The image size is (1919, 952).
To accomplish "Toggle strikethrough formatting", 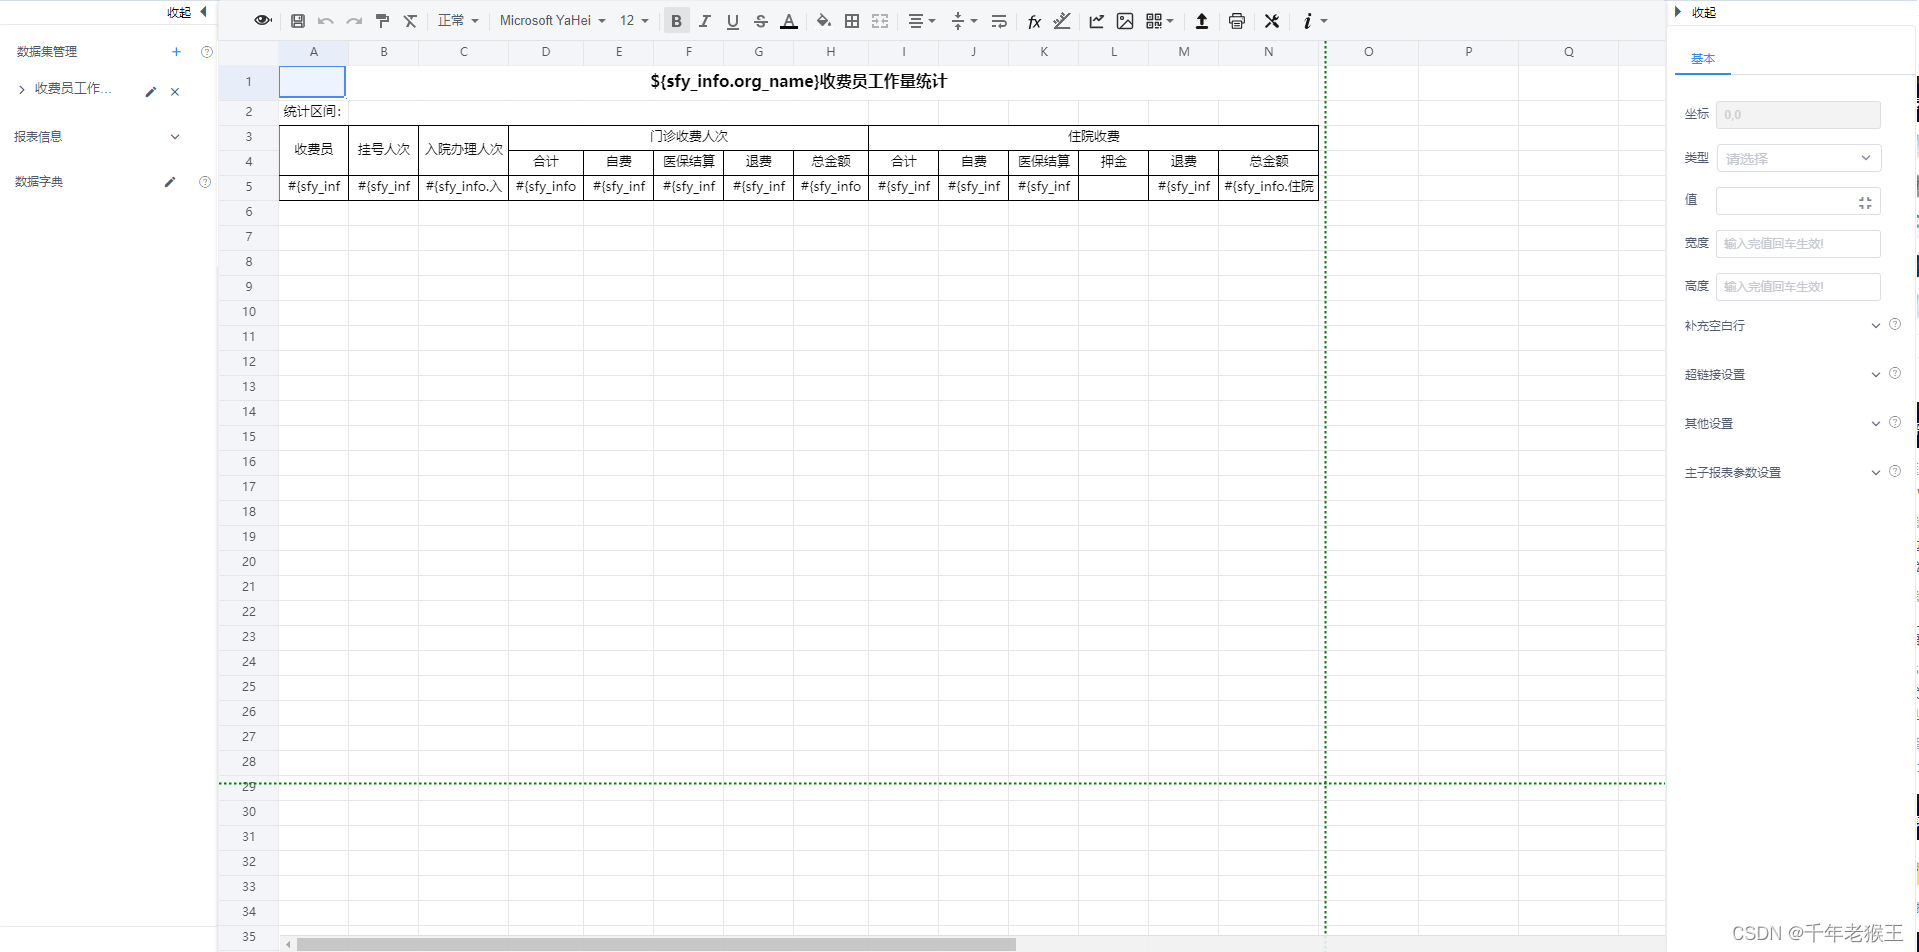I will 761,20.
